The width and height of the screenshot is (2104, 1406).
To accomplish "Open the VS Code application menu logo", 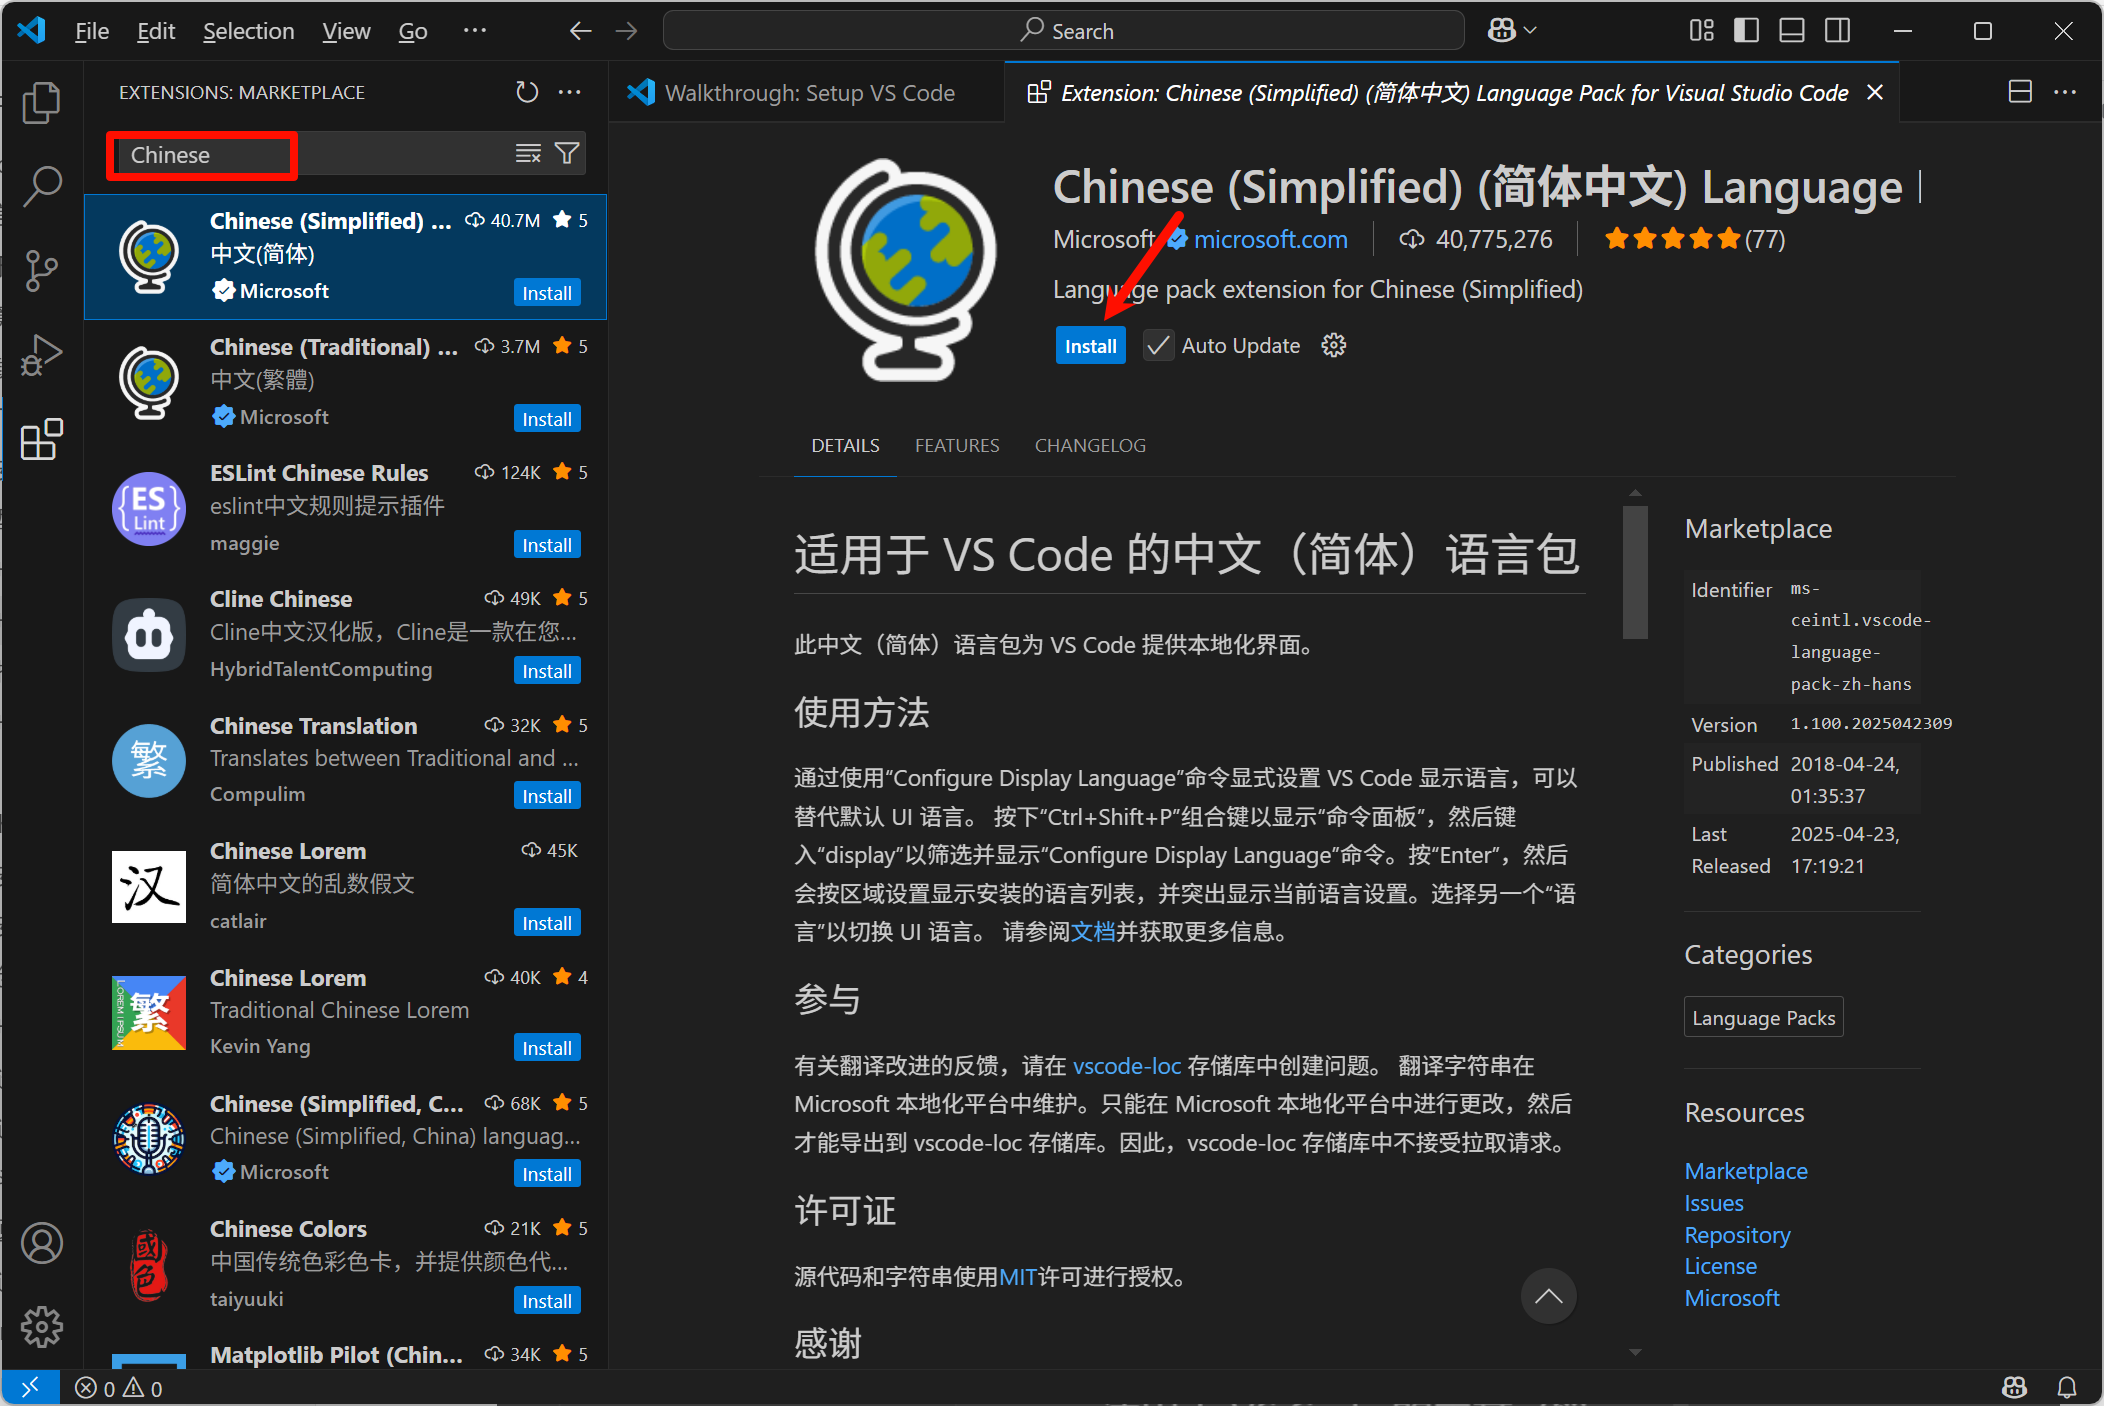I will tap(32, 31).
